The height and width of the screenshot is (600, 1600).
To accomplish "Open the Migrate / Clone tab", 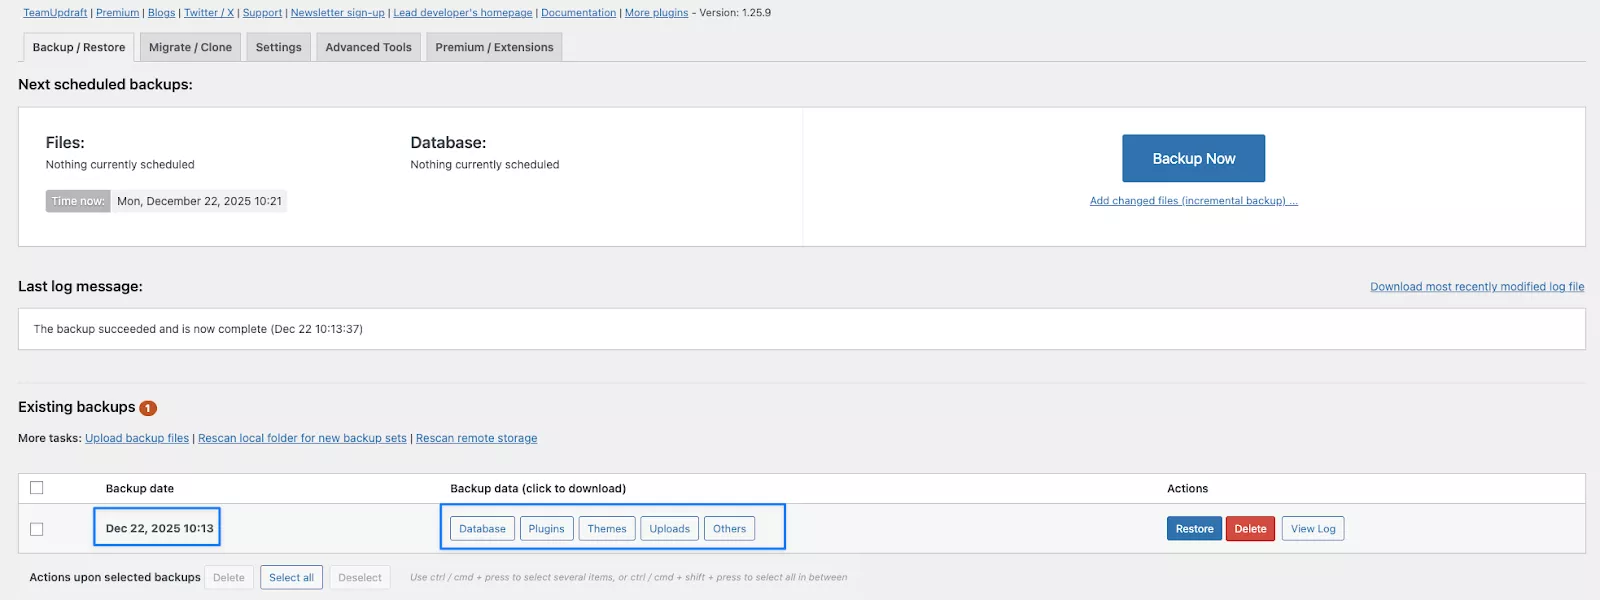I will [x=190, y=47].
